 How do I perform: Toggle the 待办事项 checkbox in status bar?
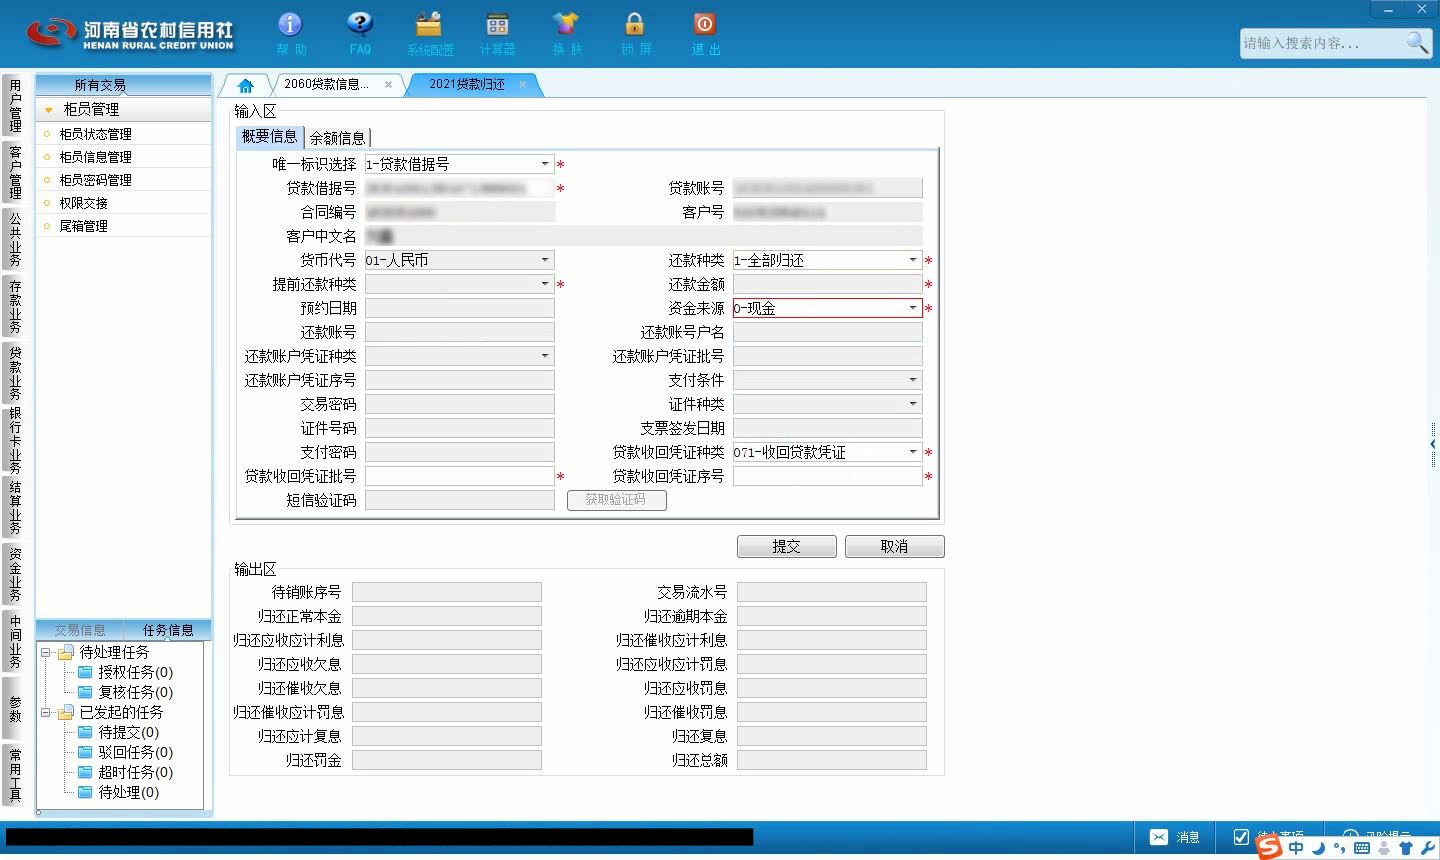coord(1241,837)
